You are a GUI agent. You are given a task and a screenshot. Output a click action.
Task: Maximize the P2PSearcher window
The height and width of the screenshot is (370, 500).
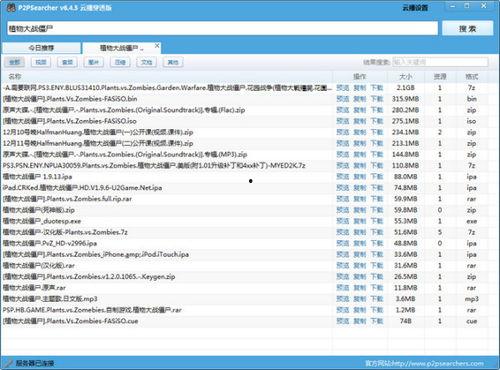click(467, 6)
